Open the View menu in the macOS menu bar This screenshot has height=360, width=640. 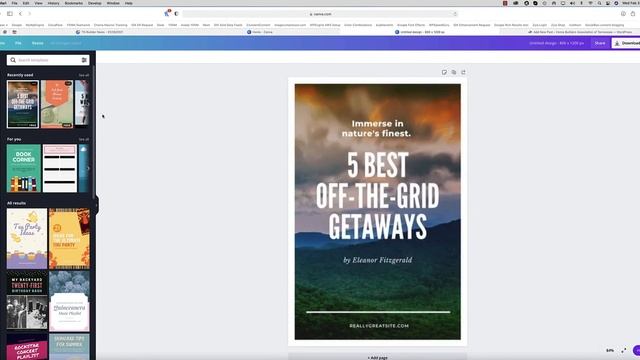pyautogui.click(x=38, y=3)
